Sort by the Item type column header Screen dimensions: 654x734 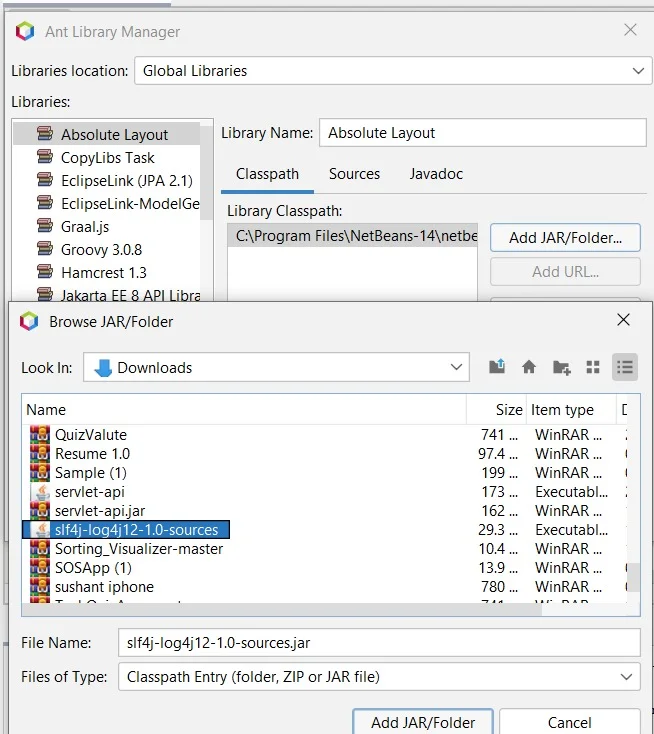(571, 410)
